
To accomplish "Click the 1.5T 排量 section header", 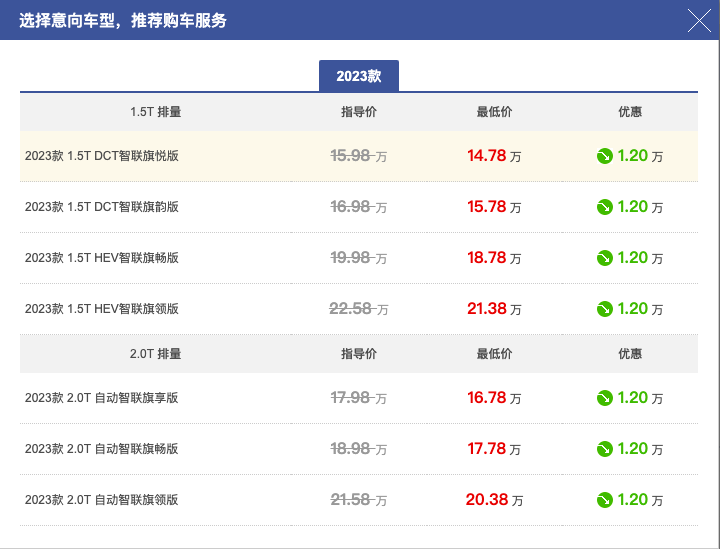I will (156, 112).
